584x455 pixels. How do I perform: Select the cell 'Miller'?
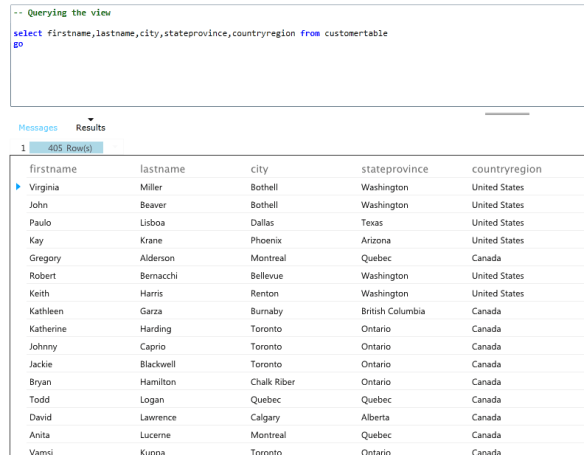coord(151,187)
